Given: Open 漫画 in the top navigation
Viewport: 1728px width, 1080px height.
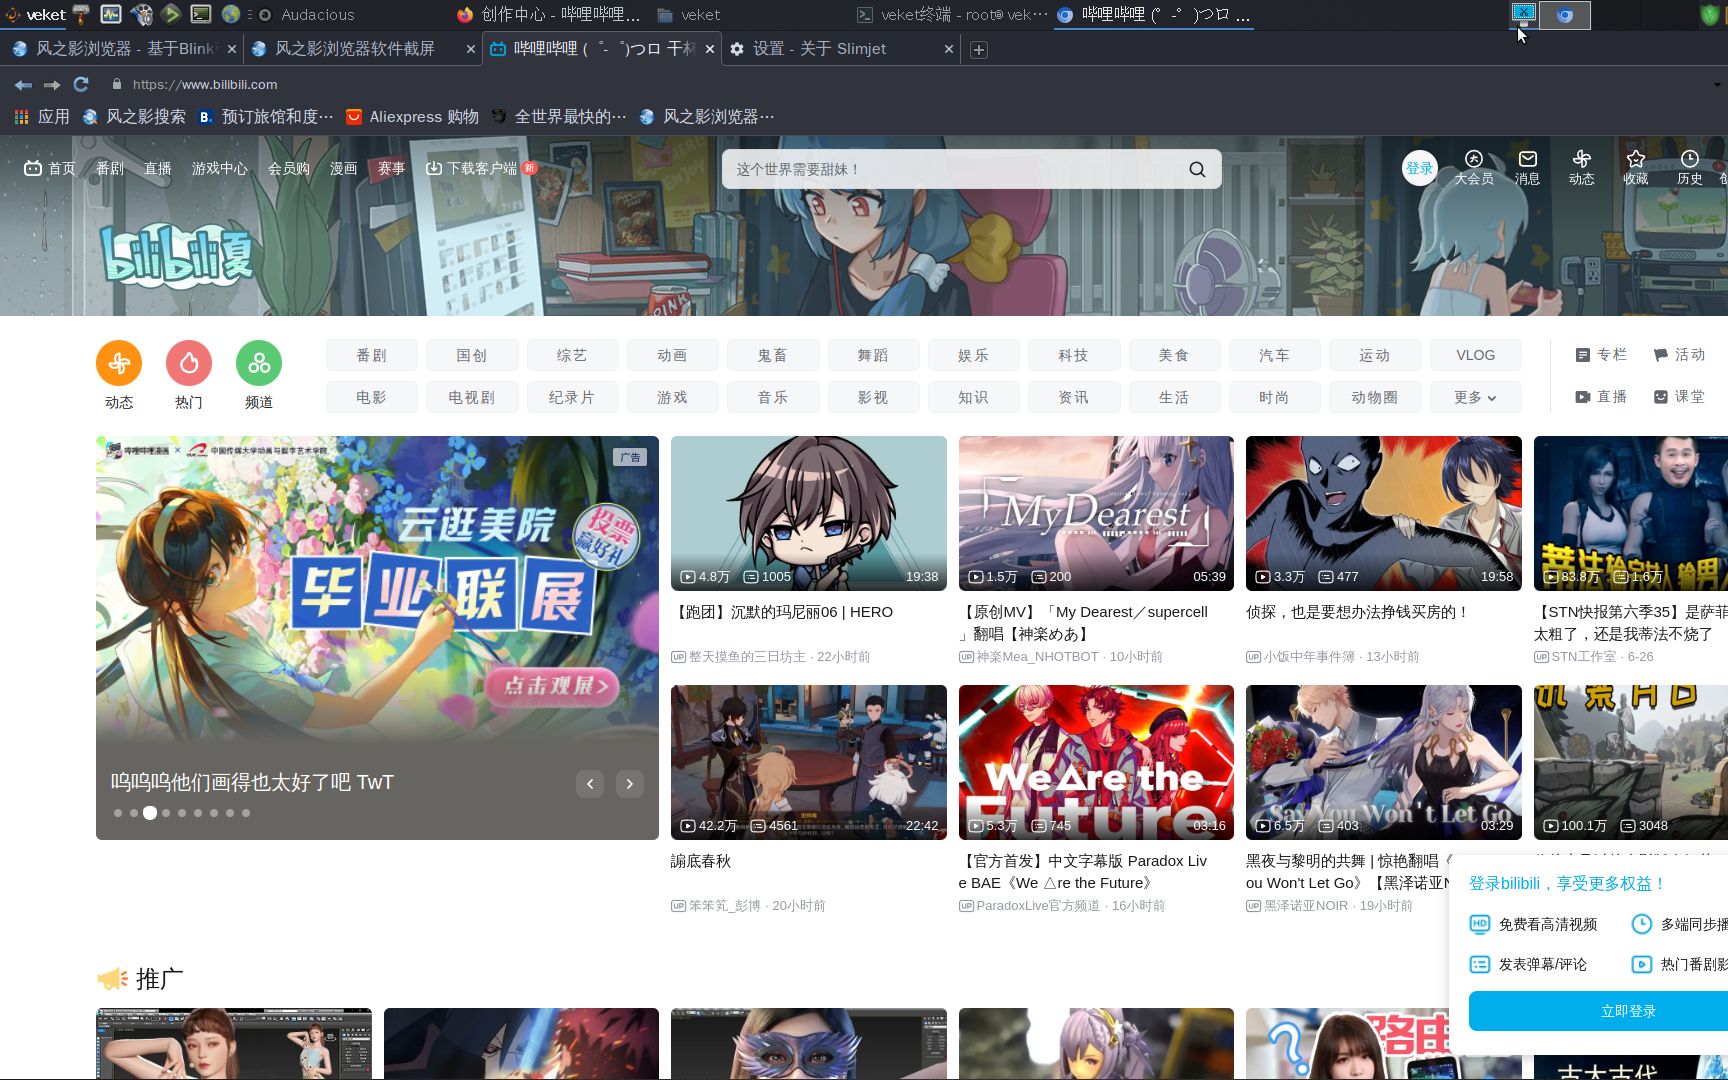Looking at the screenshot, I should pos(344,168).
